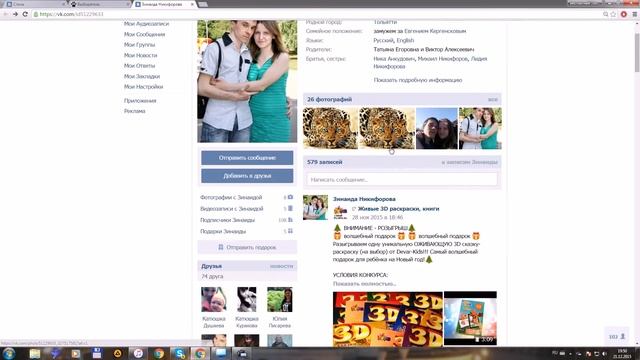
Task: Open post author Зинаида Никифорова name
Action: click(x=364, y=199)
